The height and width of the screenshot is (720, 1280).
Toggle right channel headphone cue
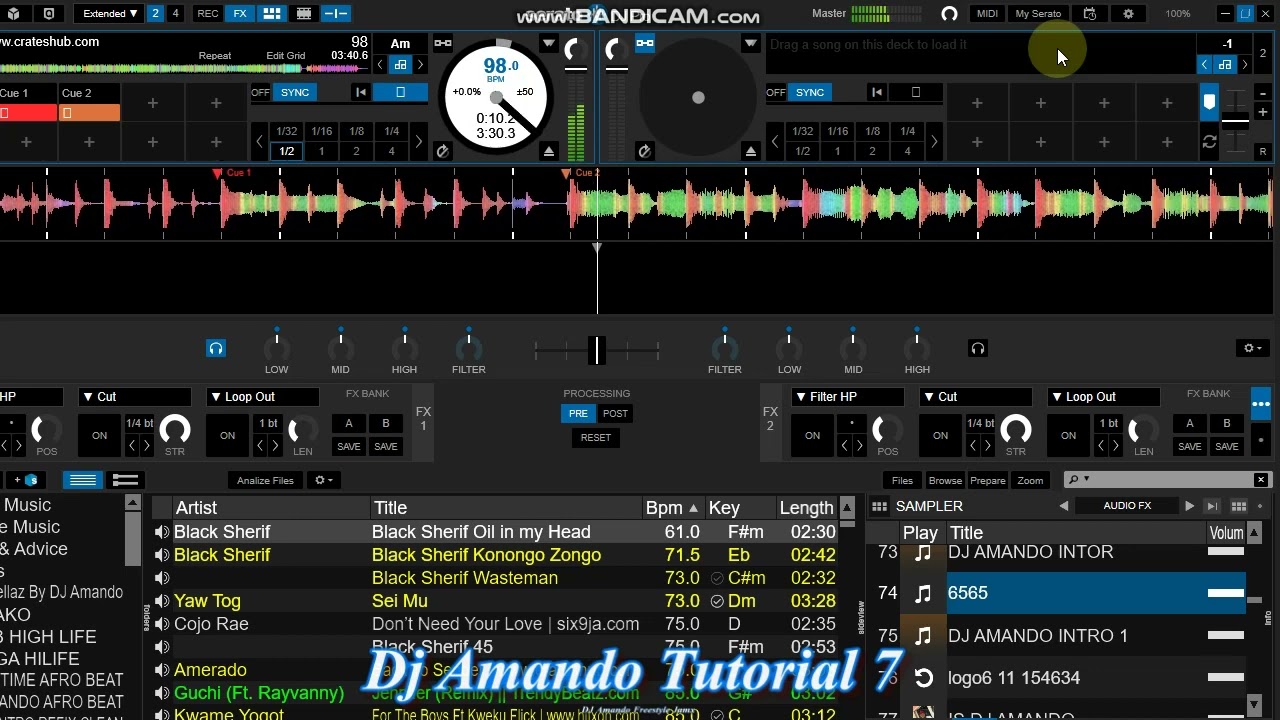pyautogui.click(x=978, y=348)
